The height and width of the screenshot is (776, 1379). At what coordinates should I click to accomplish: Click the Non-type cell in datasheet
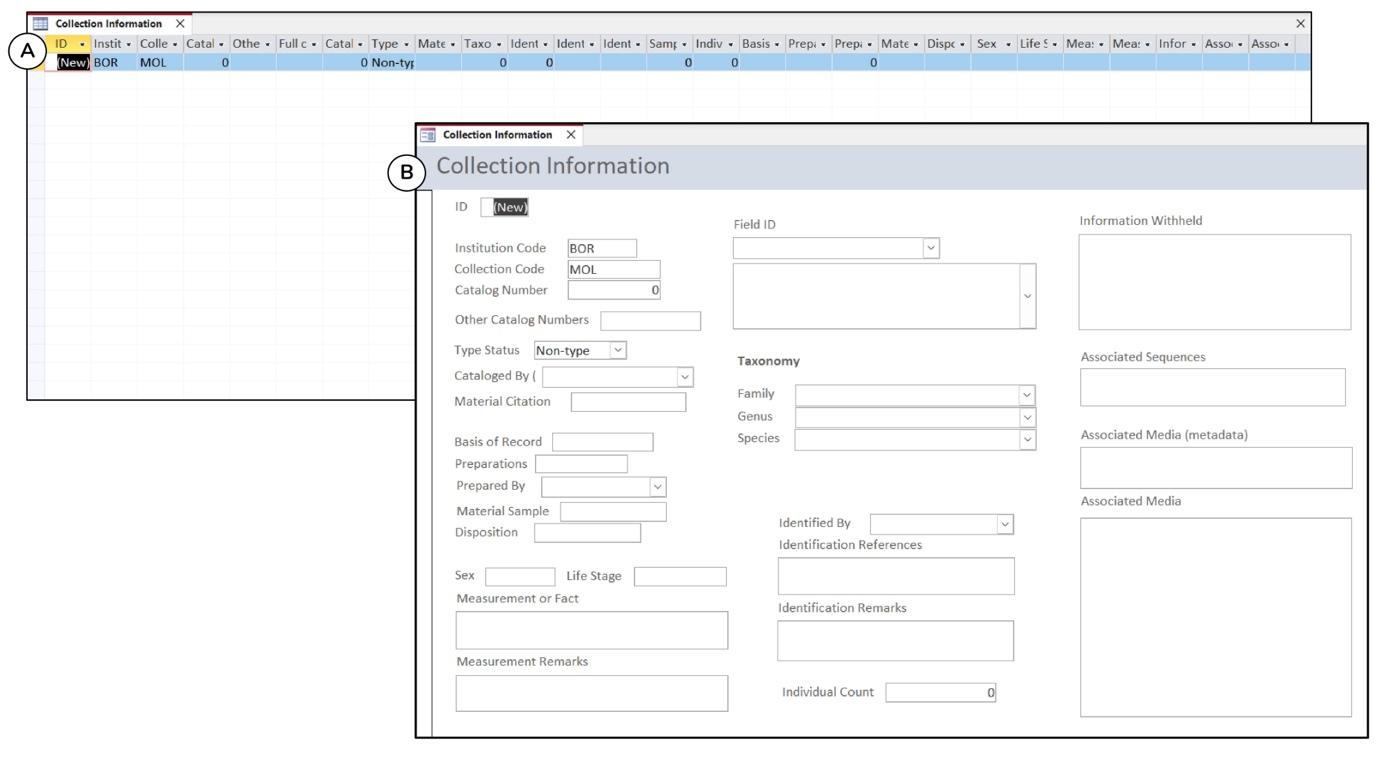[392, 62]
